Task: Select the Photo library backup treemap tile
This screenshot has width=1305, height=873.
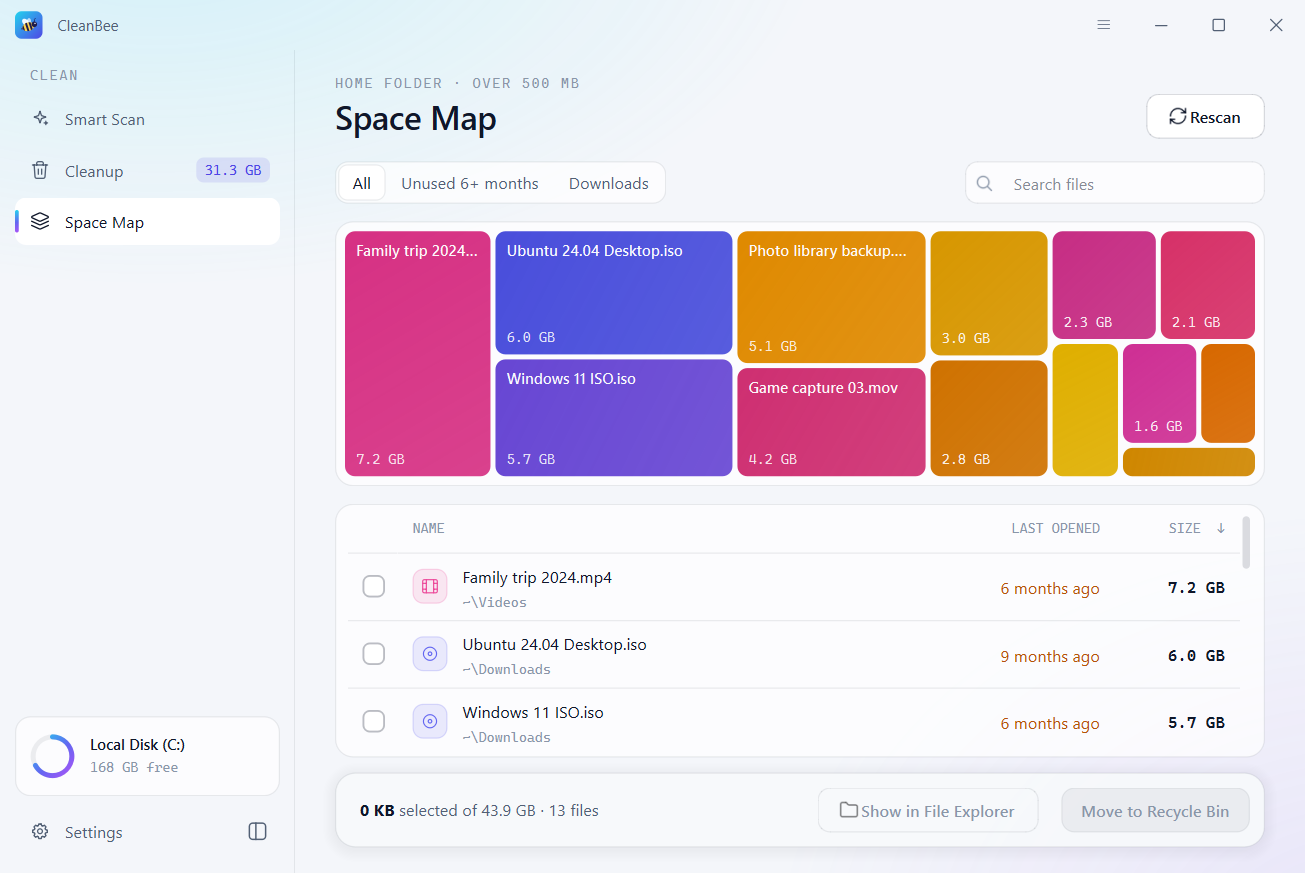Action: pyautogui.click(x=831, y=297)
